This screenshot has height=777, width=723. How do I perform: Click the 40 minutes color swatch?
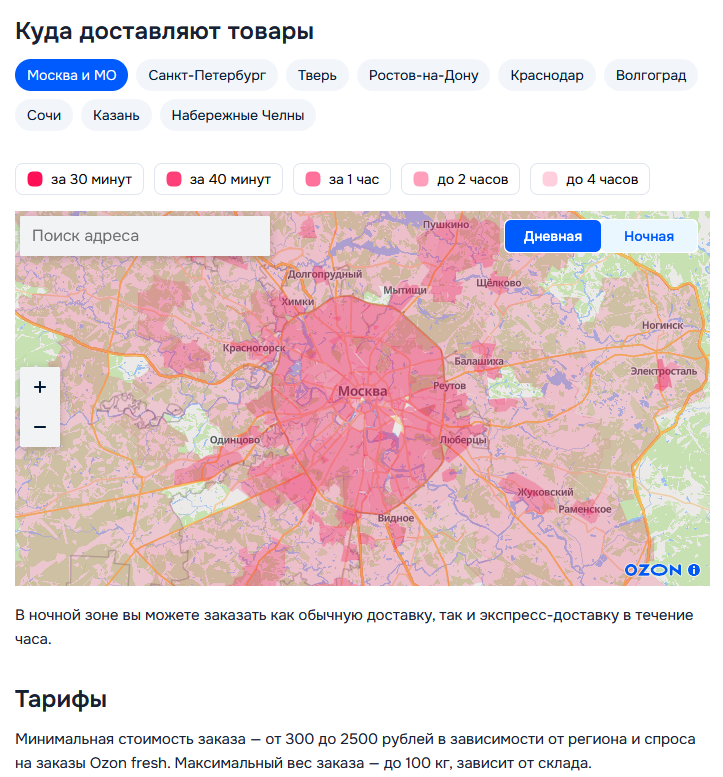[x=174, y=179]
